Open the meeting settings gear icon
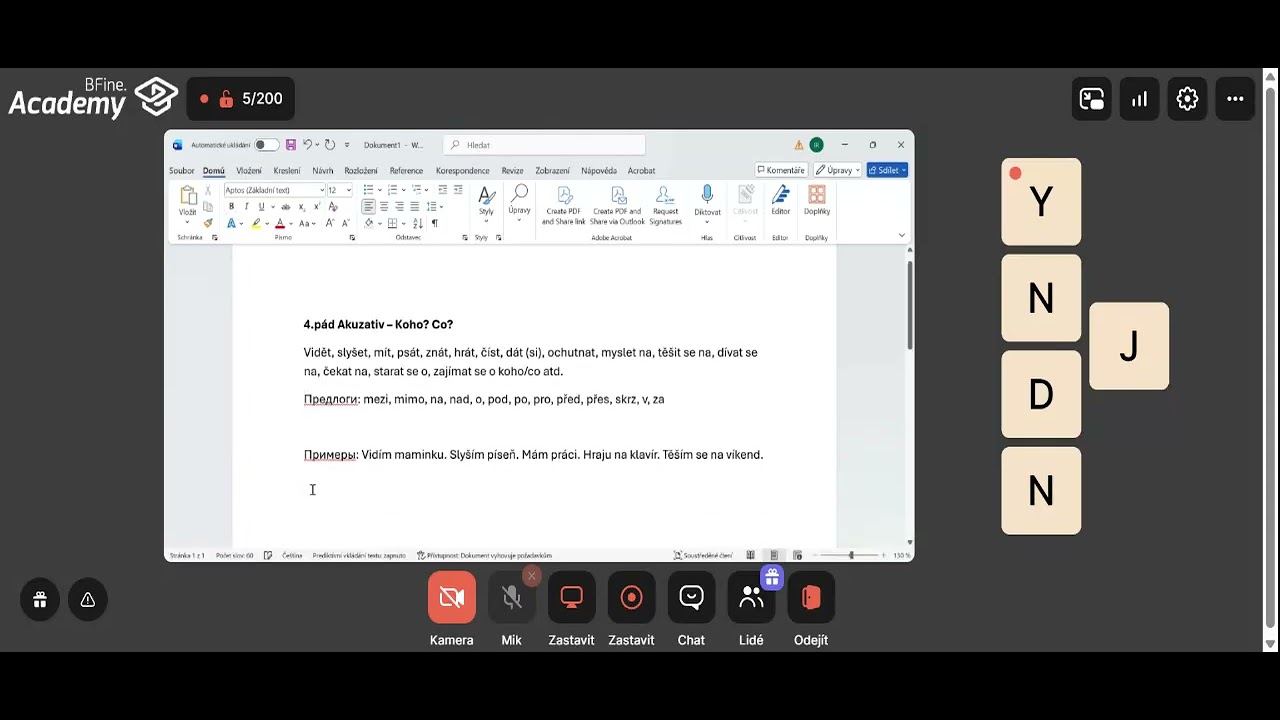The image size is (1280, 720). coord(1187,99)
